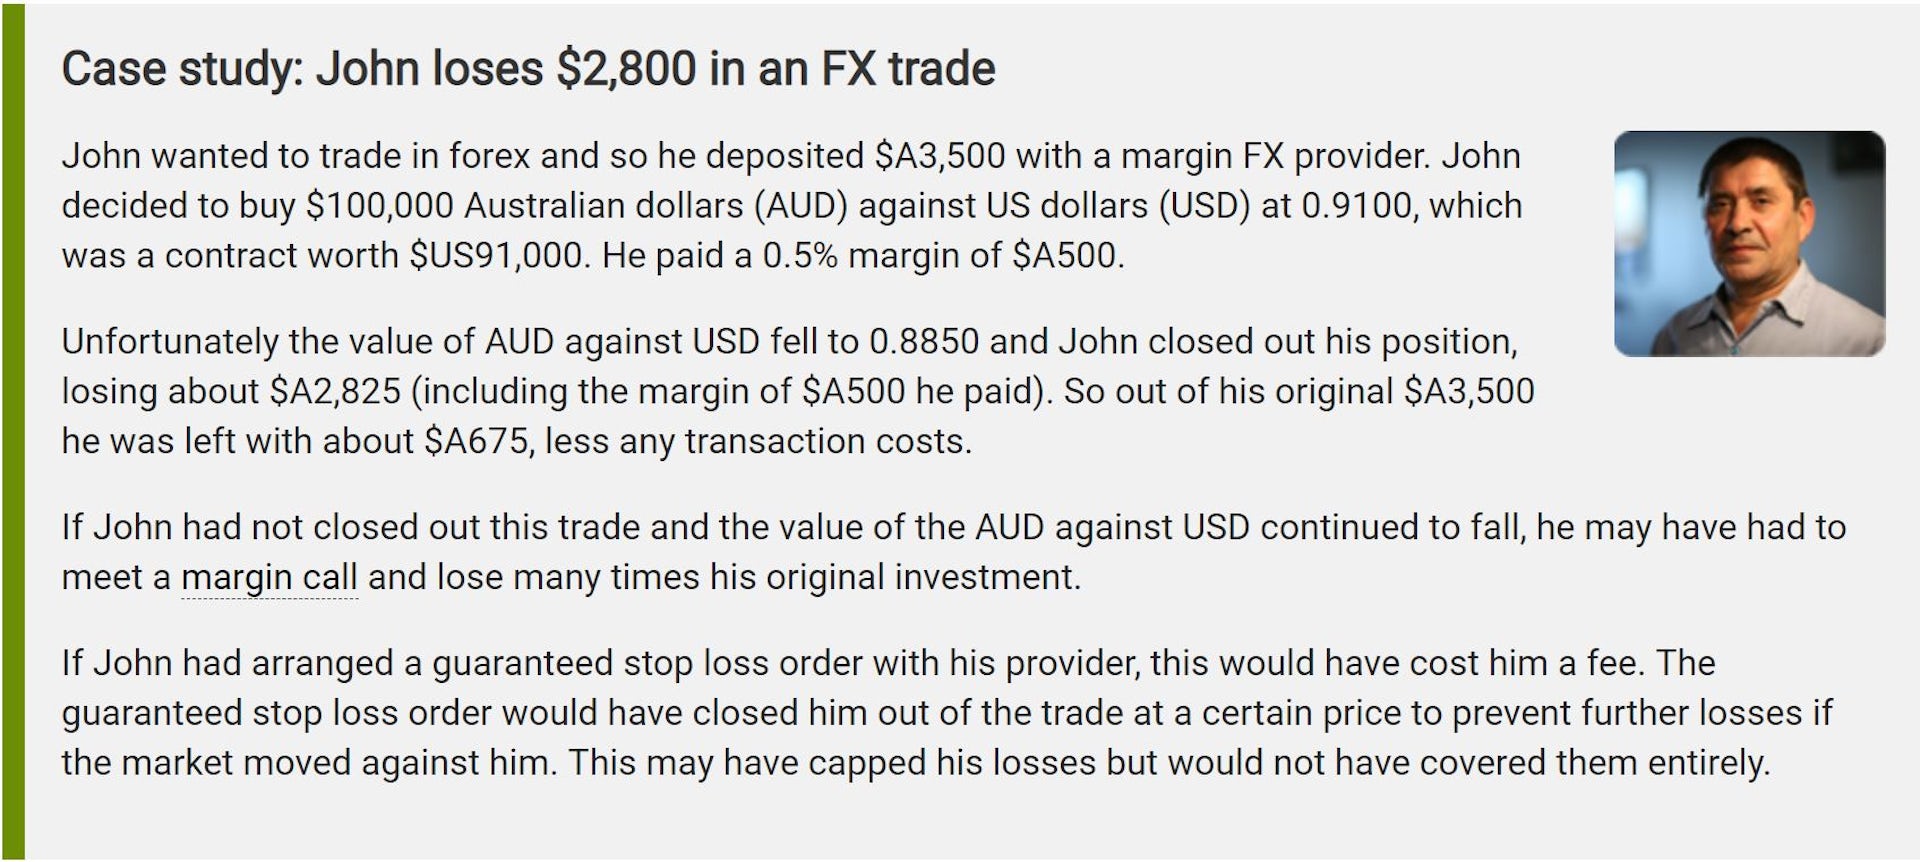Screen dimensions: 1920x862
Task: Click the "Case study" heading title
Action: coord(528,69)
